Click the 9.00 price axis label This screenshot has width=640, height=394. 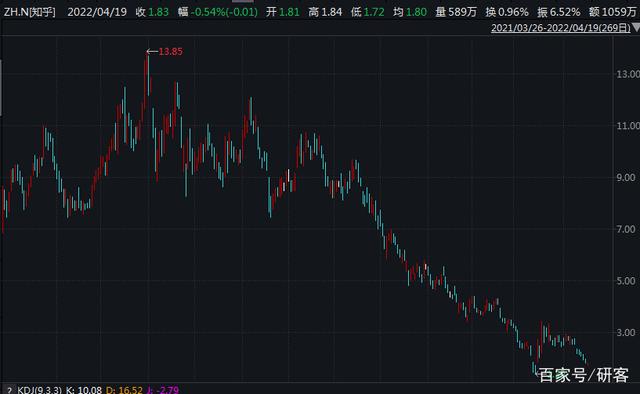point(626,178)
